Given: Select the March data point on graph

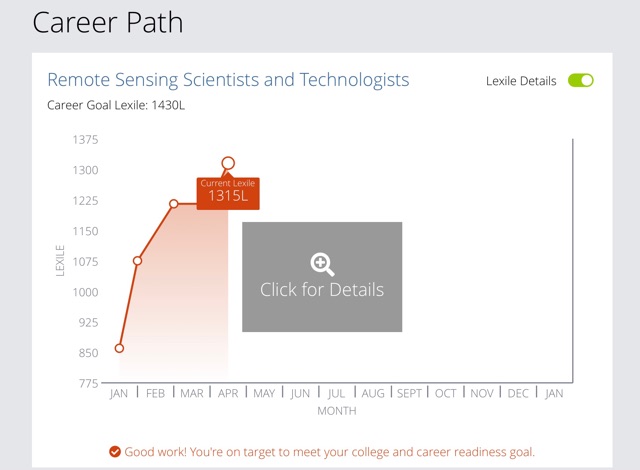Looking at the screenshot, I should click(x=173, y=204).
